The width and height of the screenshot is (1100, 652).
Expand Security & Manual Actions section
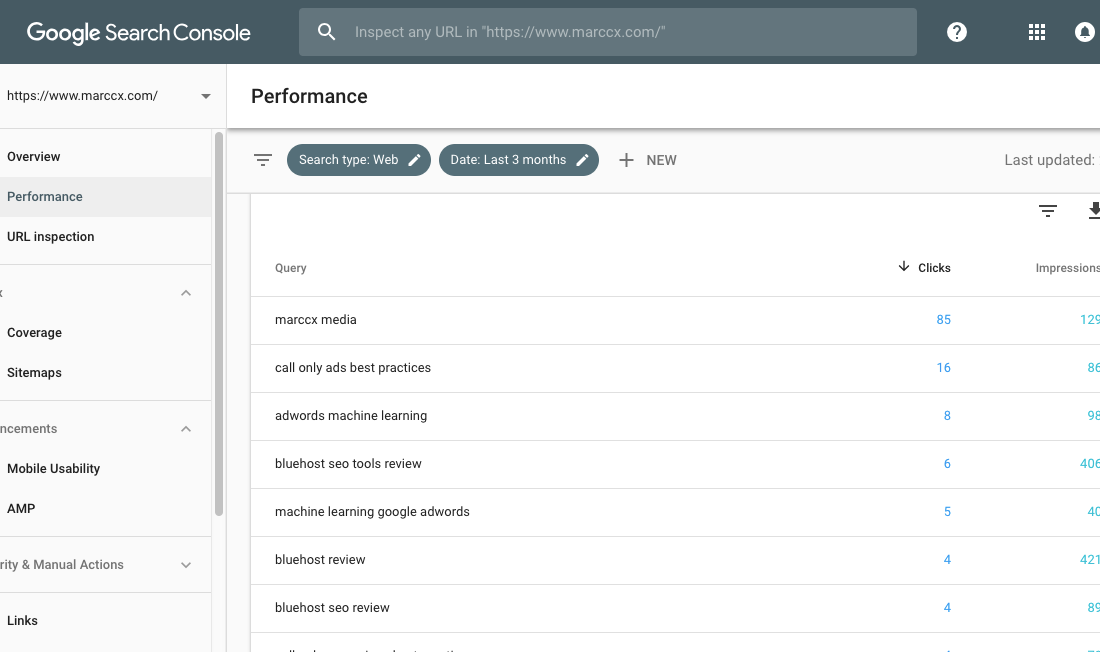[186, 565]
